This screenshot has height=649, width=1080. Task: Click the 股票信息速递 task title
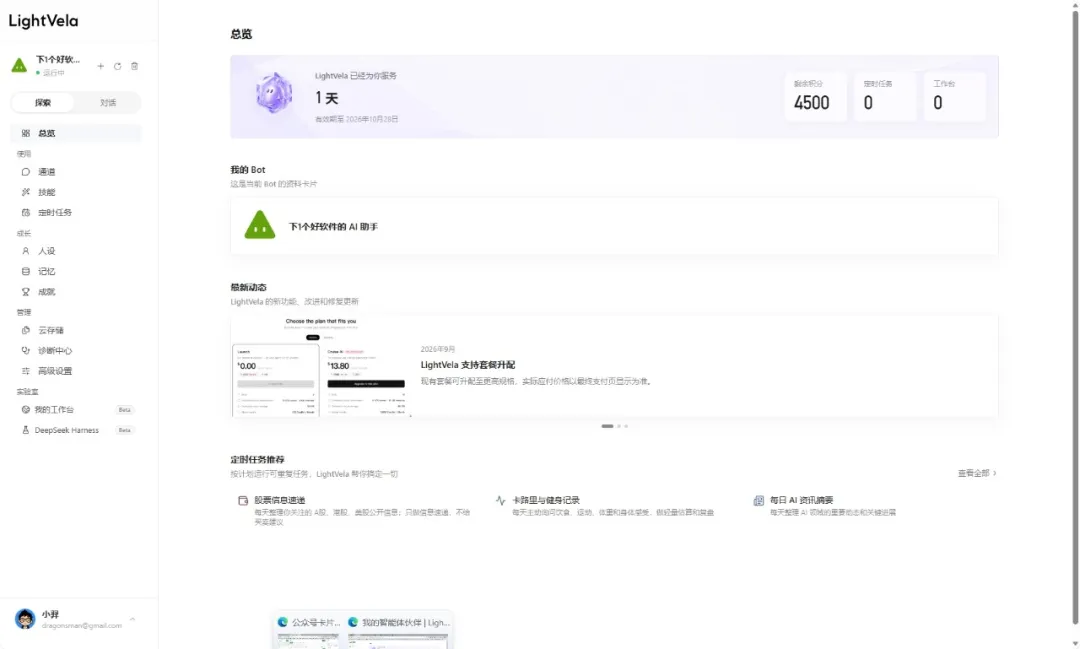280,500
